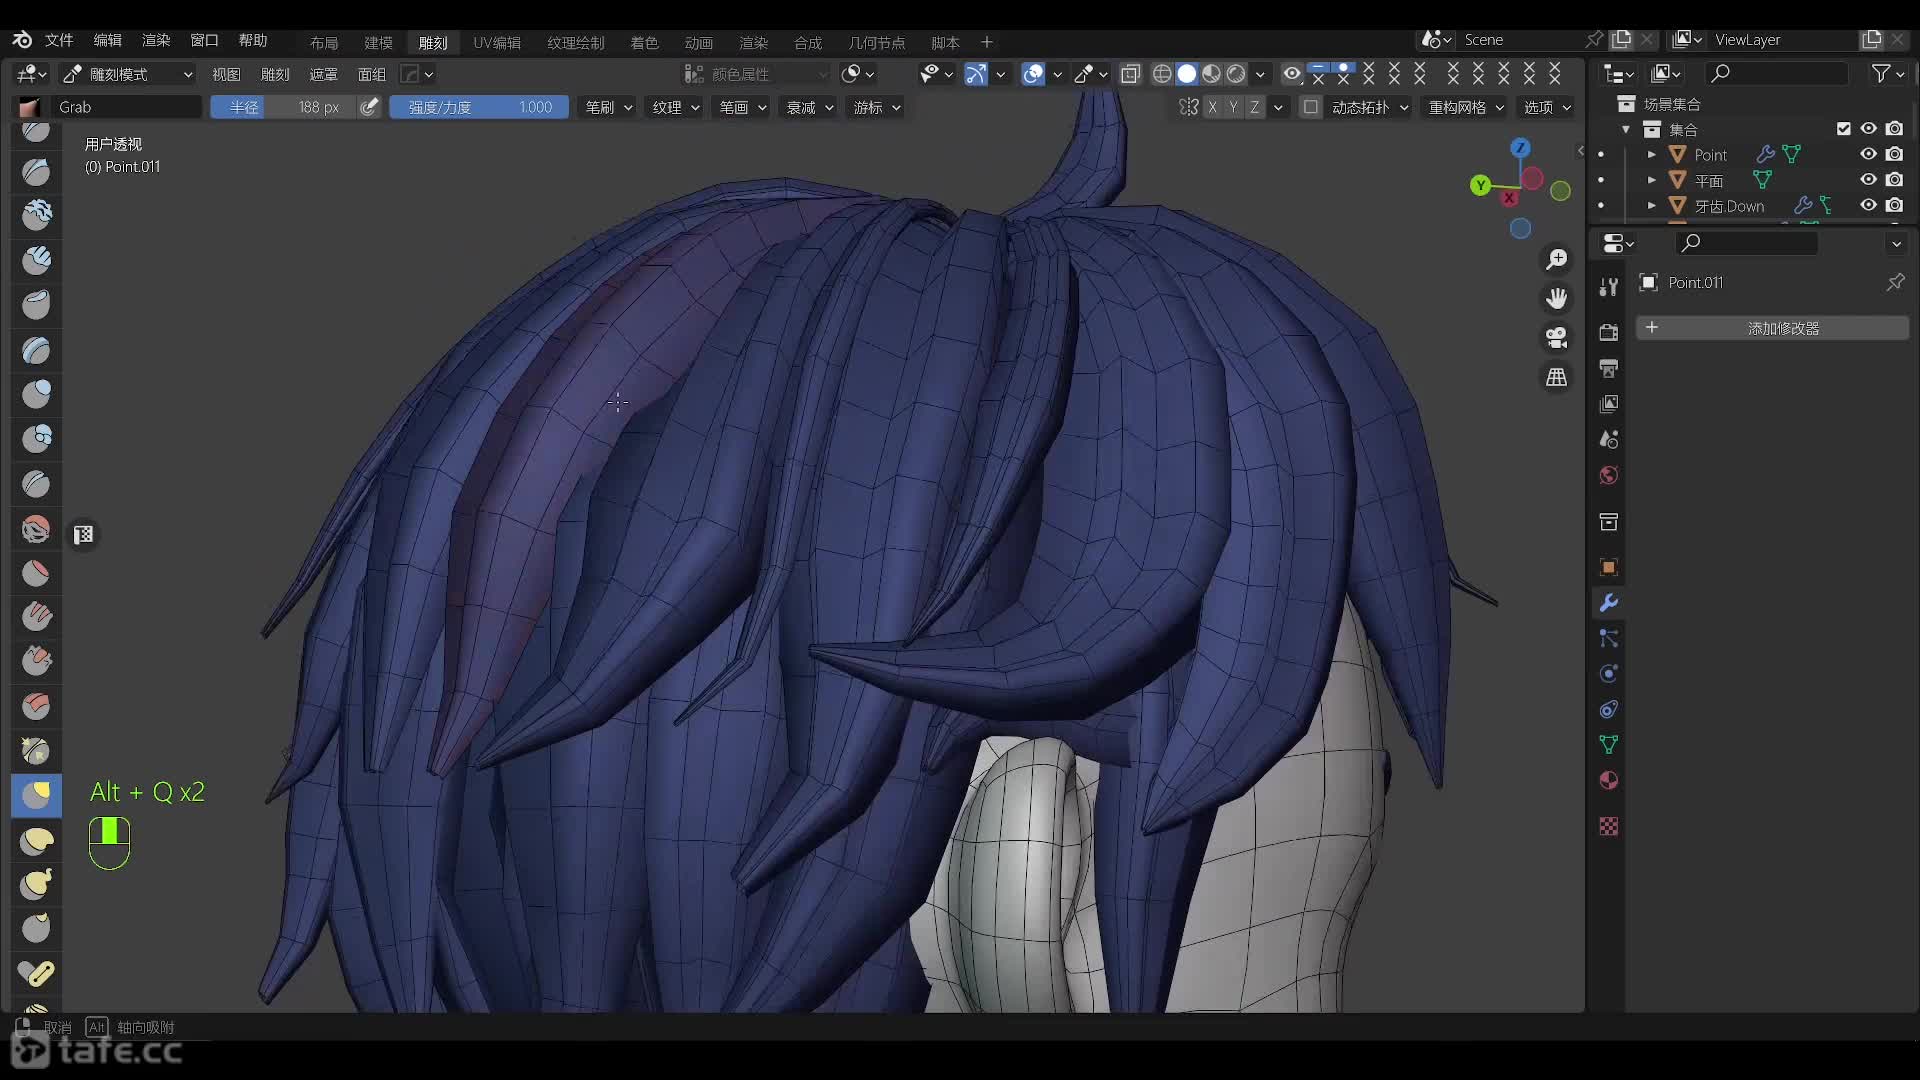Image resolution: width=1920 pixels, height=1080 pixels.
Task: Open the viewport shading options dropdown
Action: [x=1260, y=74]
